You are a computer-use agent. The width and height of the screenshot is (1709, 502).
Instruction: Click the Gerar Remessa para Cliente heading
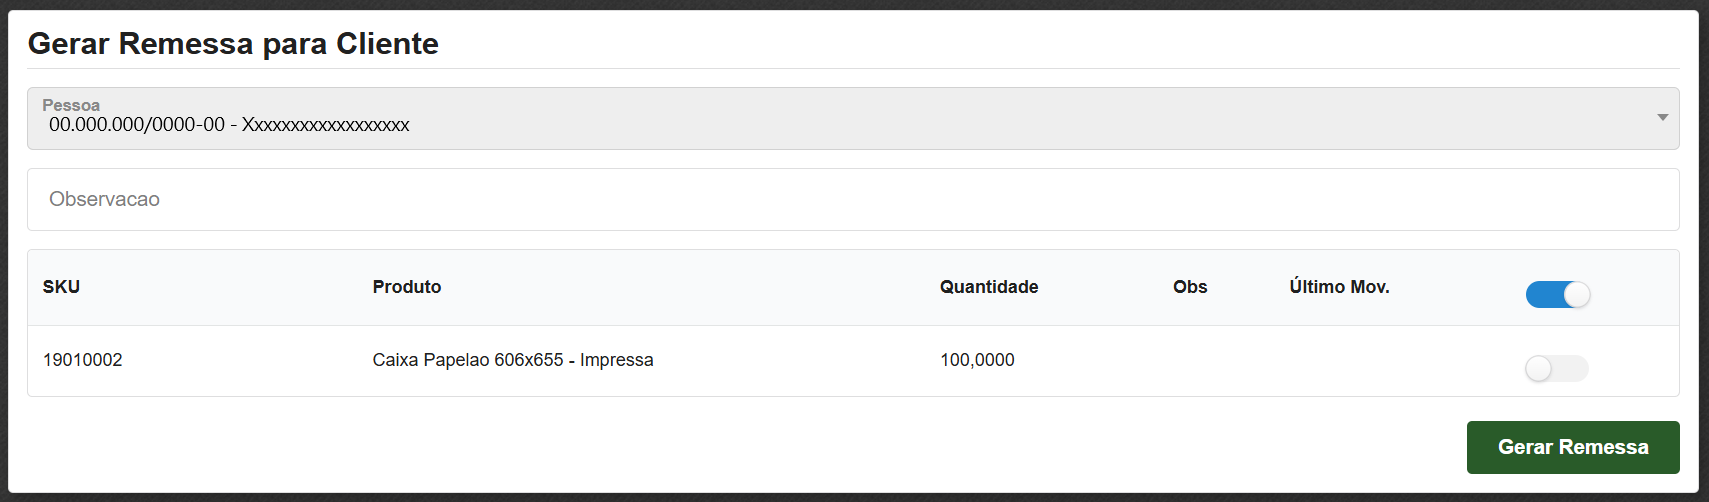tap(233, 44)
